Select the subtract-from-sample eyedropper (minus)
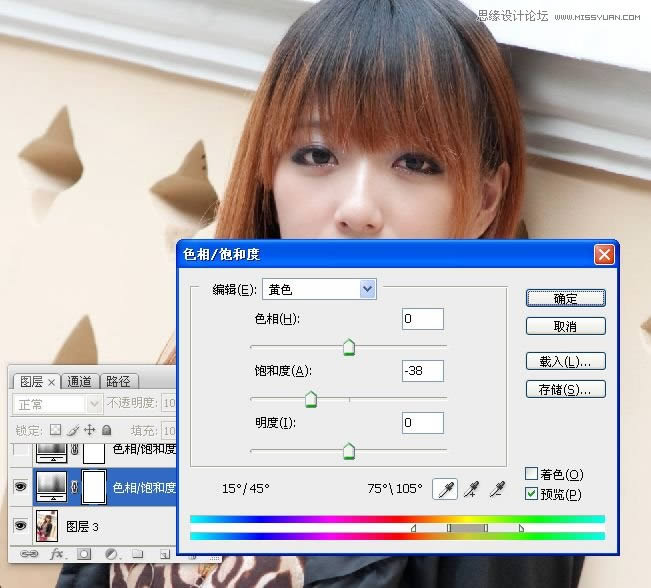 (x=497, y=489)
